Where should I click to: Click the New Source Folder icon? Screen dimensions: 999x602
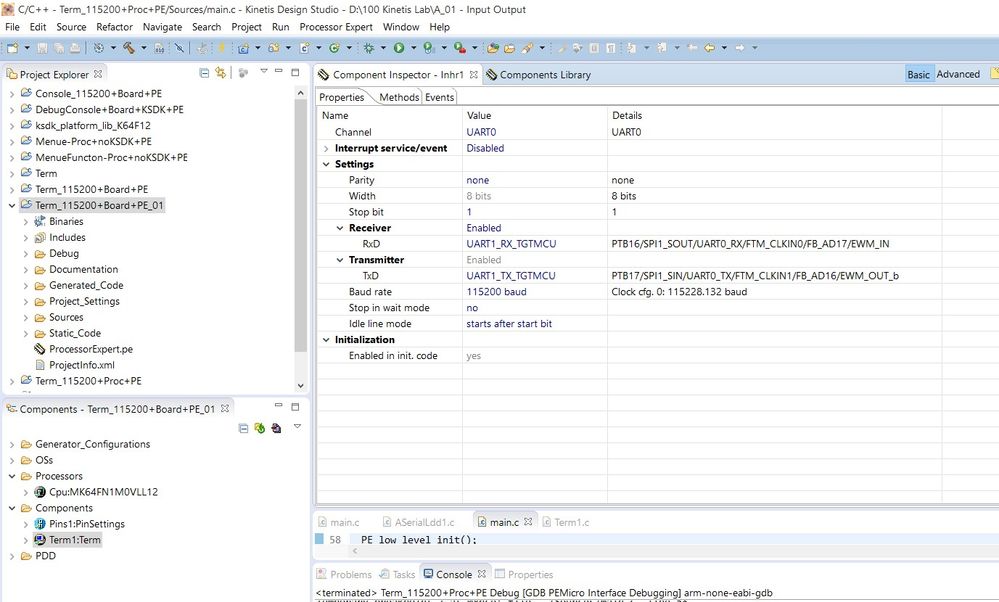point(274,48)
